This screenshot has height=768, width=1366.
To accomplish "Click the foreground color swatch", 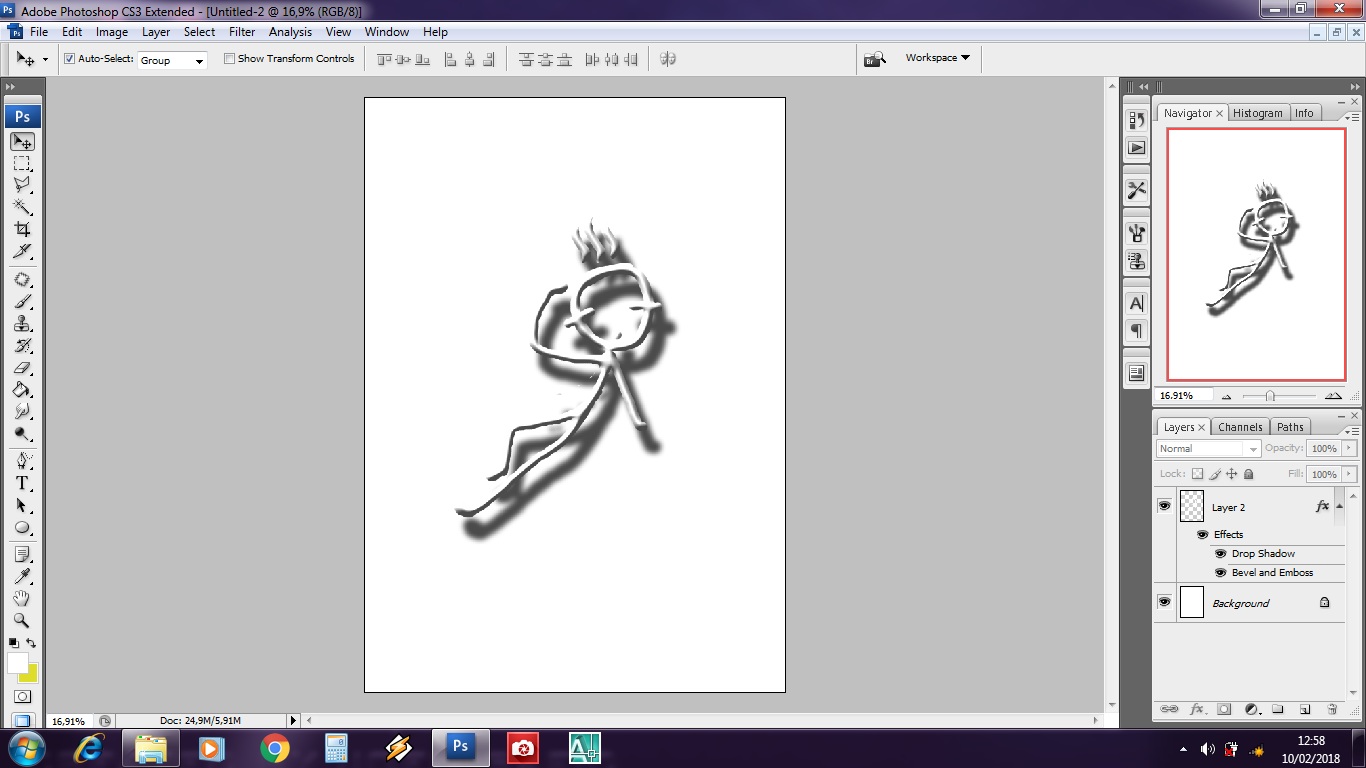I will tap(18, 663).
